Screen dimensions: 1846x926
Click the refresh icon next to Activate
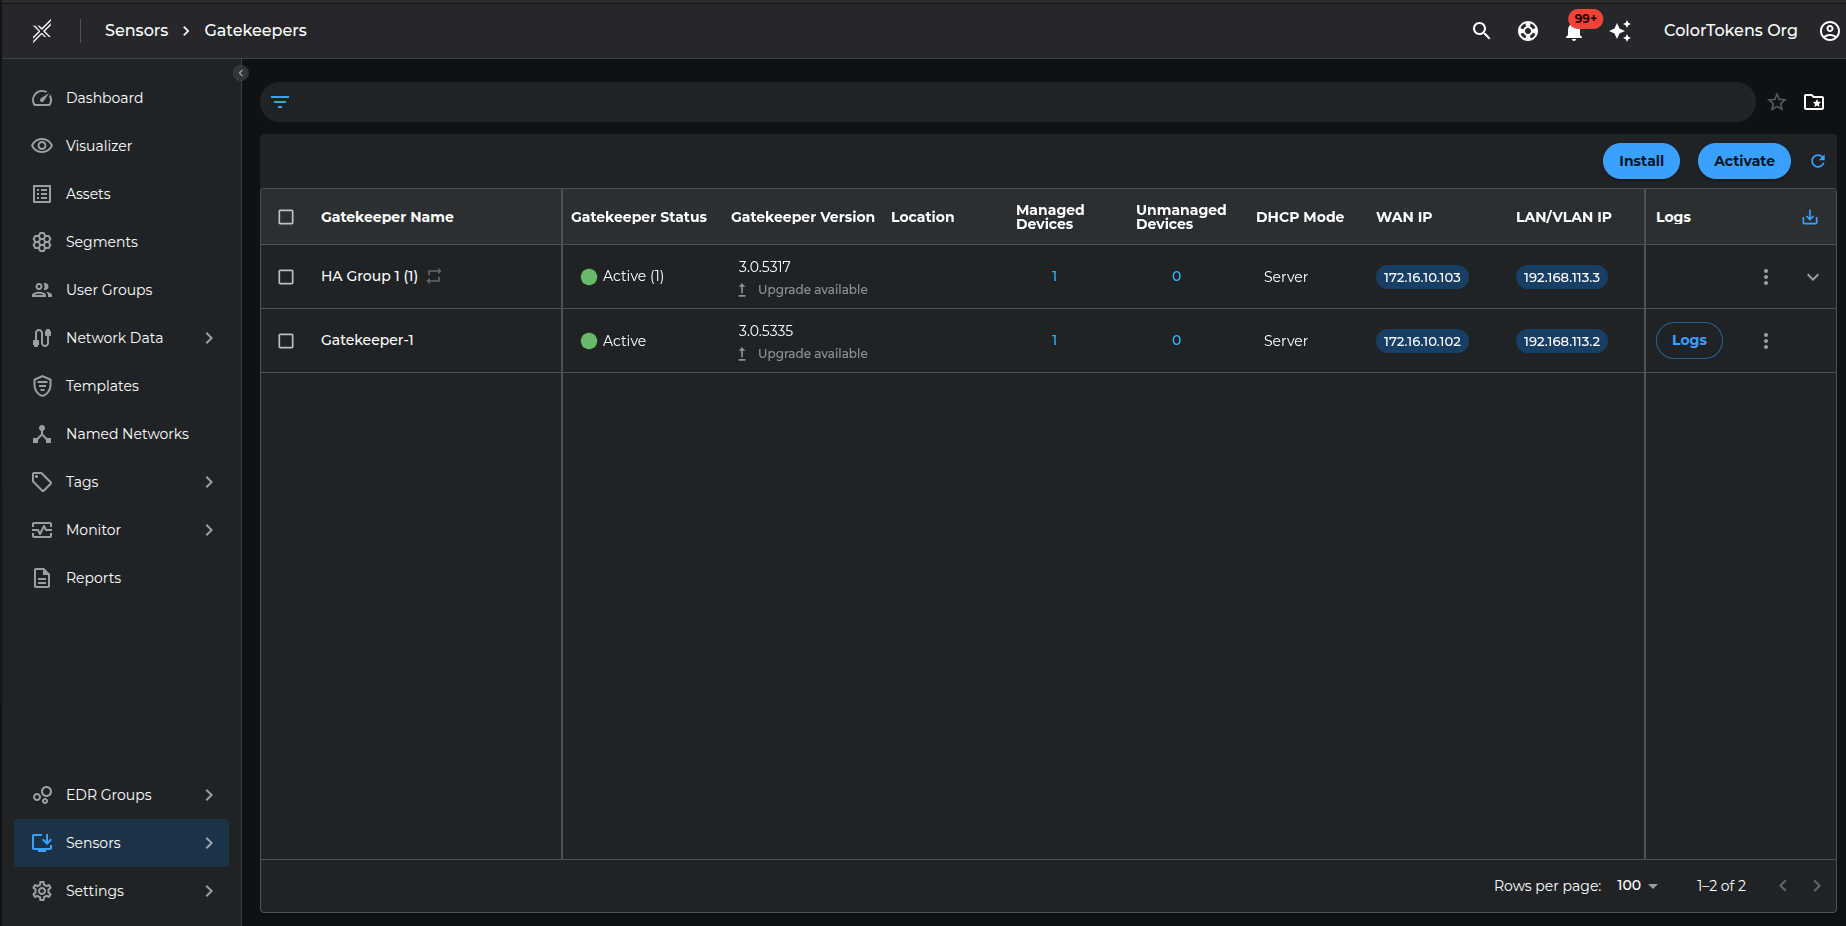[1817, 161]
